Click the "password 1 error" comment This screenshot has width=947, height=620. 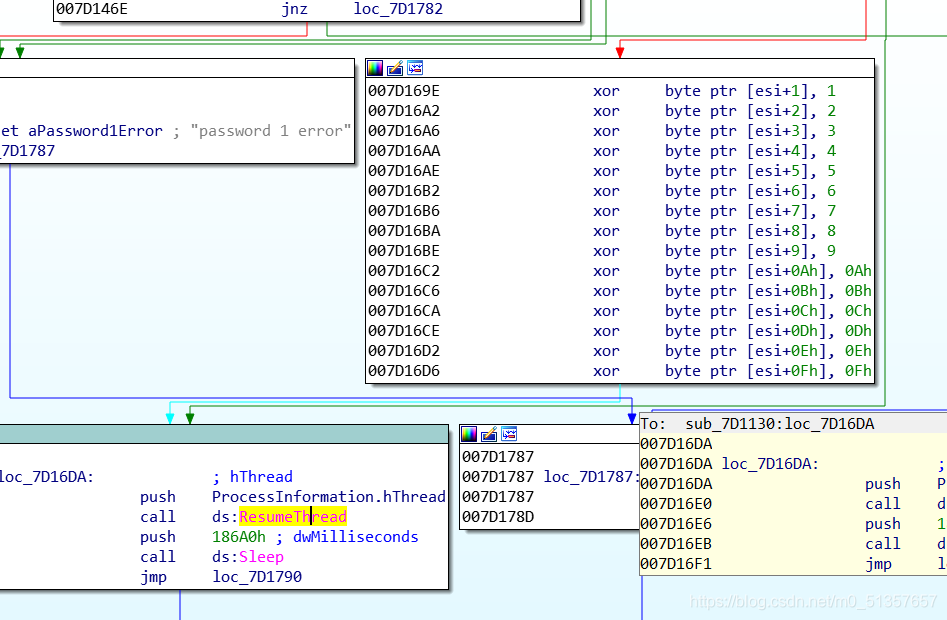[271, 131]
